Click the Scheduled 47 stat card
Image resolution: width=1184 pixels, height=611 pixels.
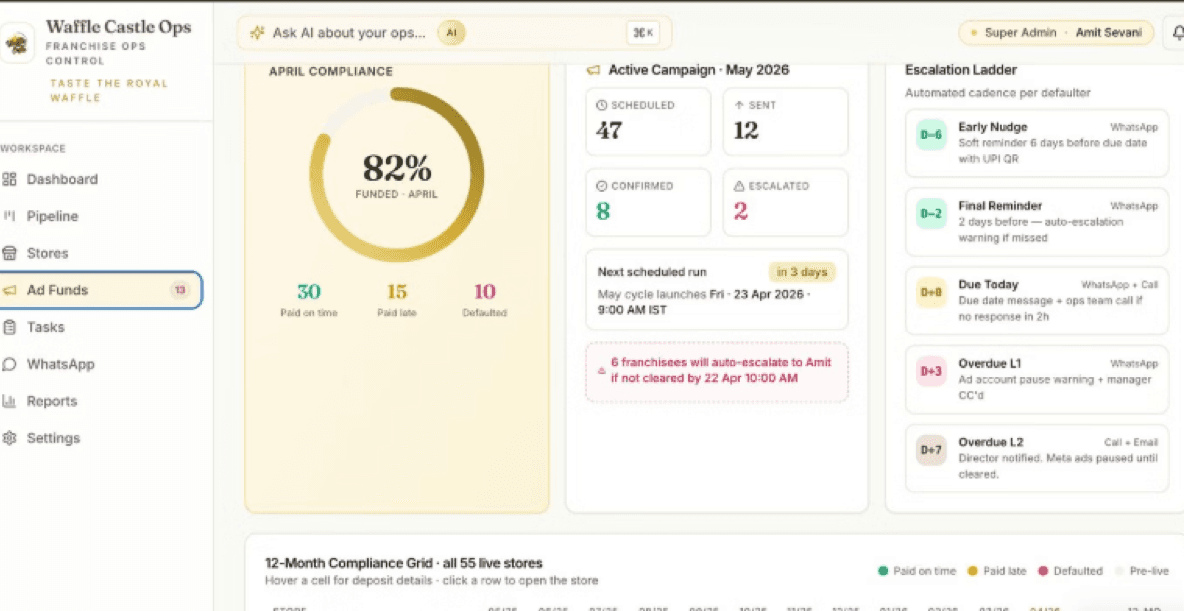(x=649, y=122)
